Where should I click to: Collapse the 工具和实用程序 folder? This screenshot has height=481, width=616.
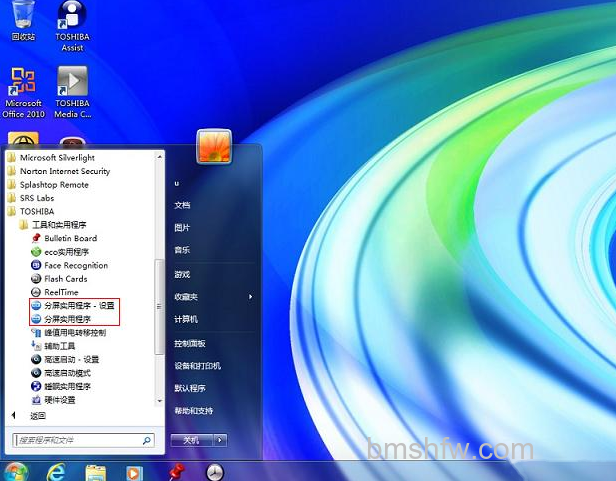point(59,225)
